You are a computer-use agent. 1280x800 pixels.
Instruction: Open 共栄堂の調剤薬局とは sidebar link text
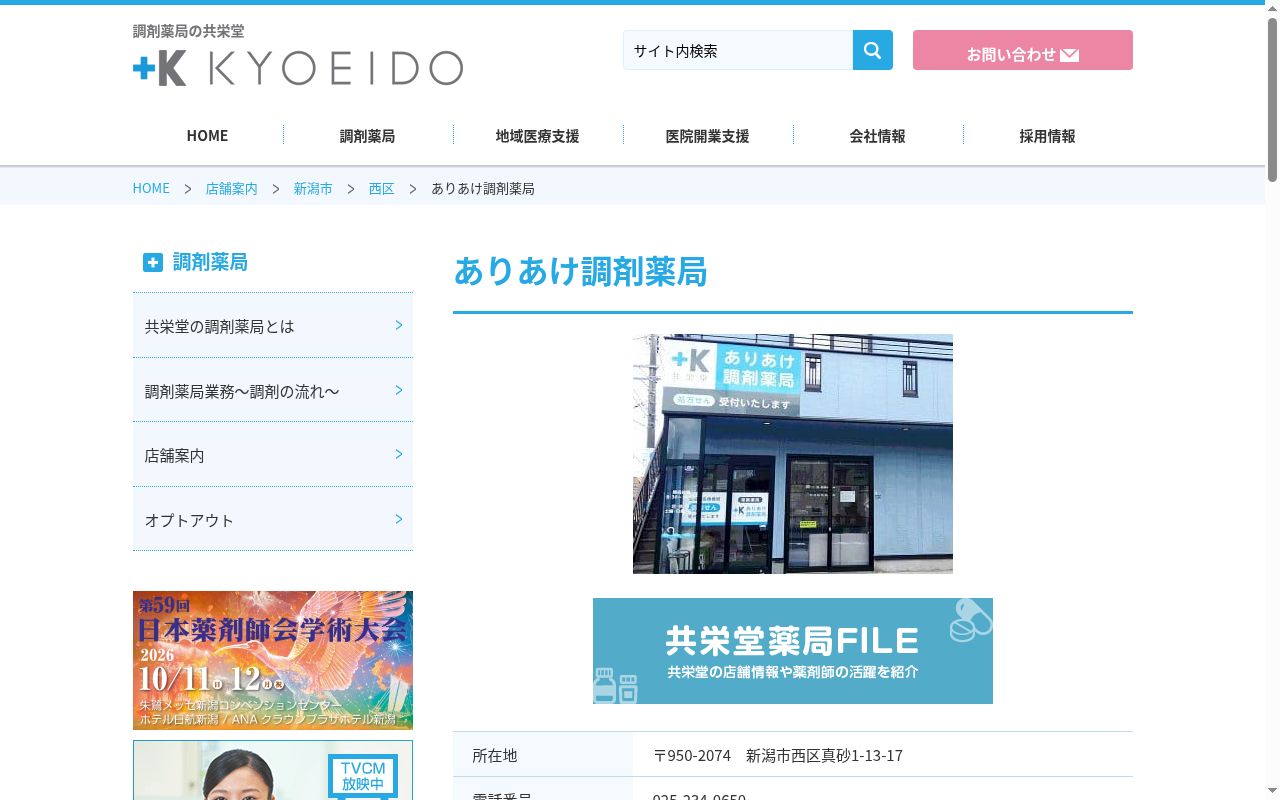219,326
